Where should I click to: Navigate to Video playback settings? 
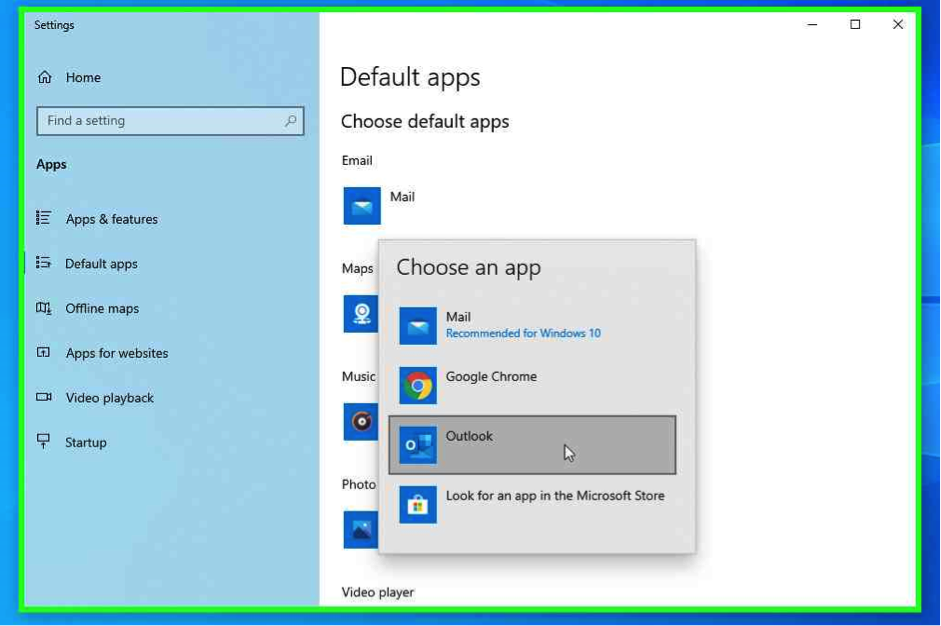point(109,398)
